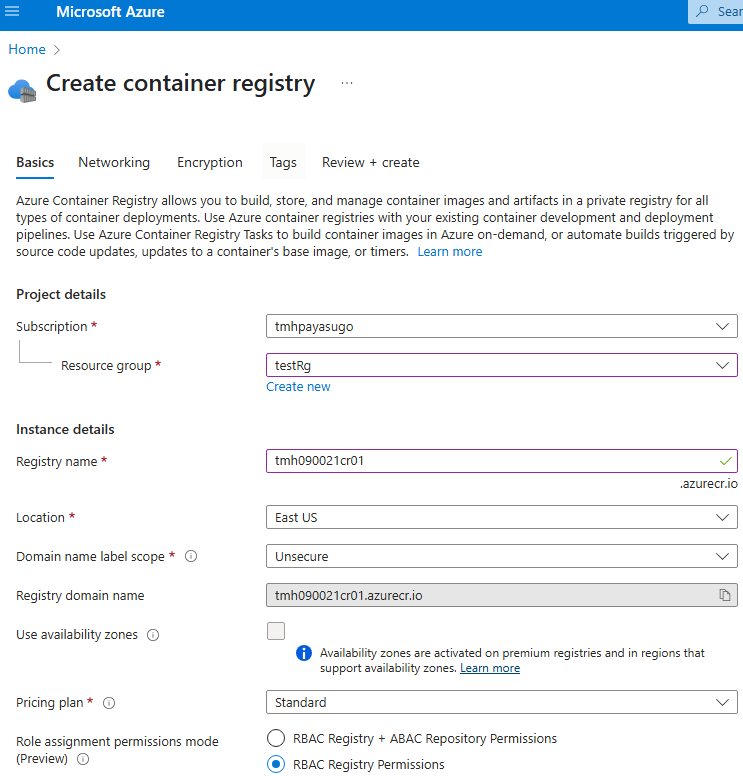Switch to the Tags tab
The image size is (743, 776).
click(x=283, y=162)
